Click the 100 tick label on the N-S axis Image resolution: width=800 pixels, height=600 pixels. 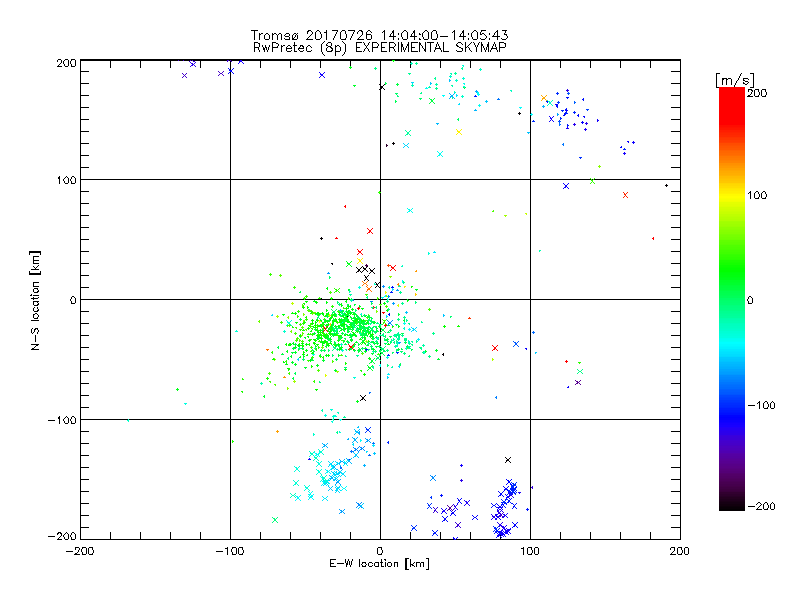[x=66, y=180]
